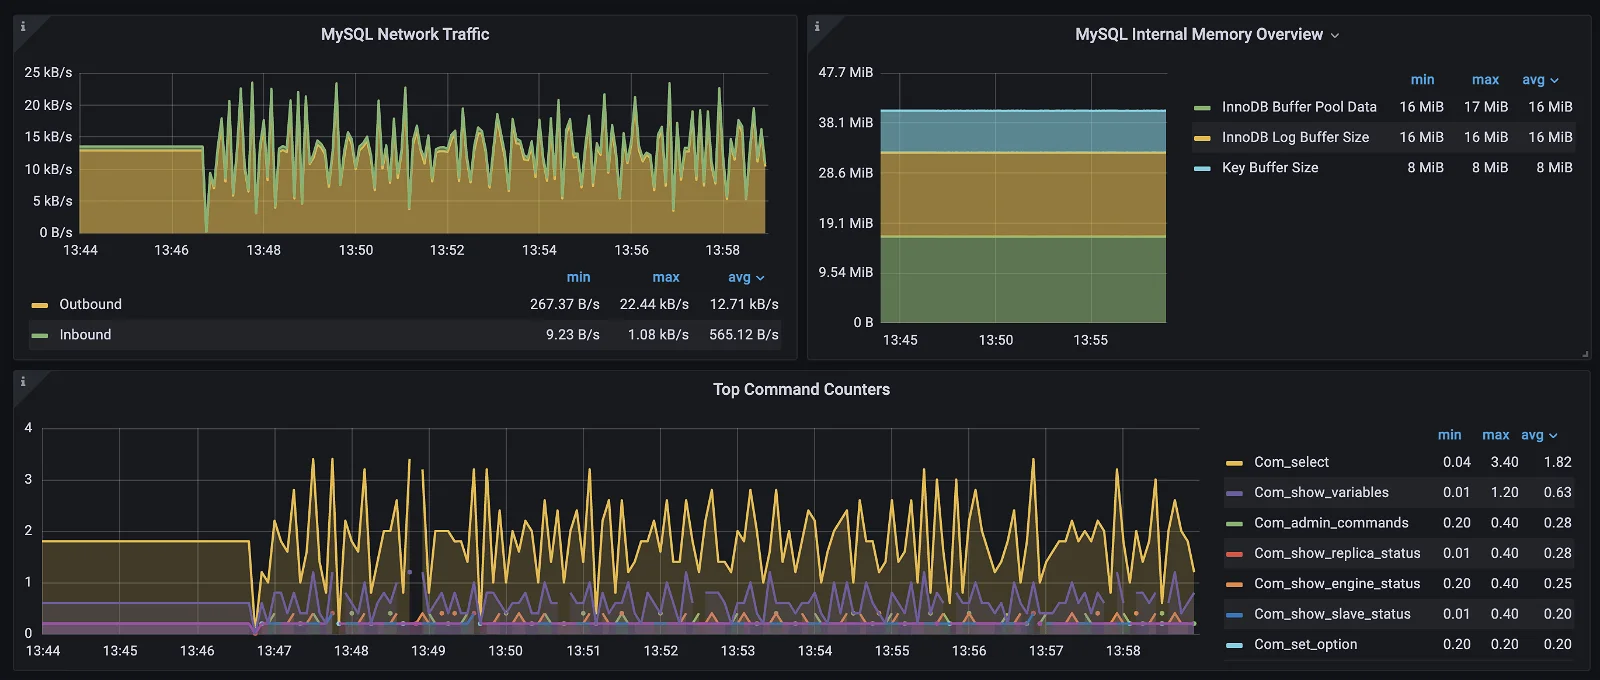Click the resize handle of the Memory Overview panel

1585,354
